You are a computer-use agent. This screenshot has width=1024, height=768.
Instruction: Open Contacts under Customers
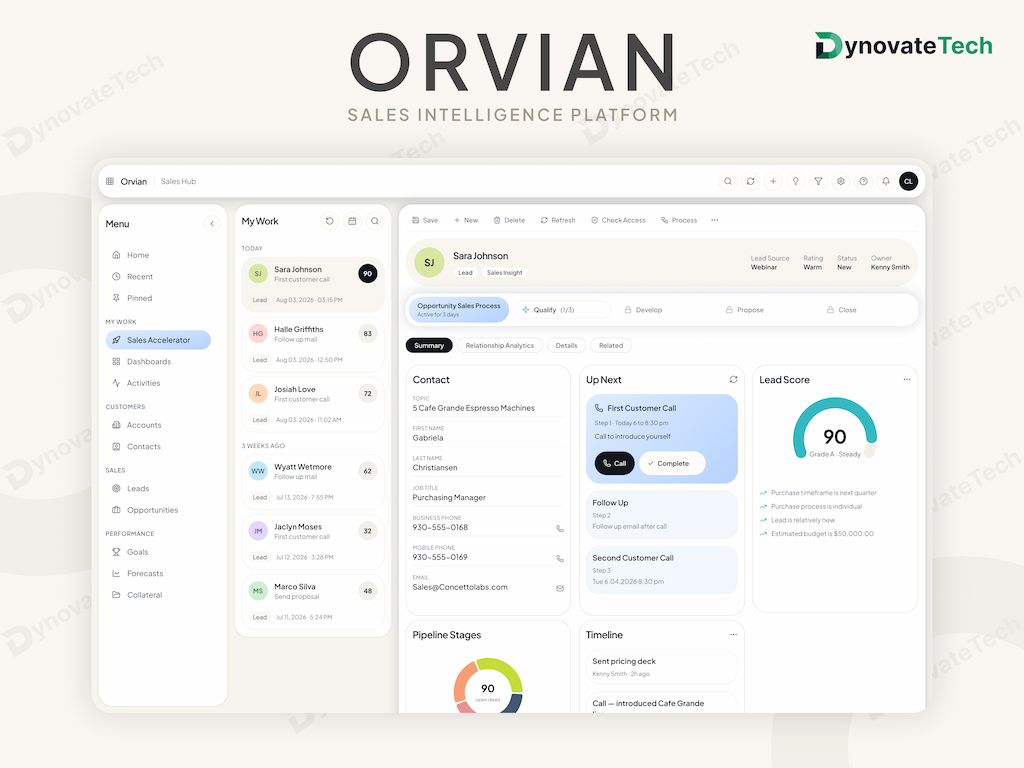pos(158,447)
